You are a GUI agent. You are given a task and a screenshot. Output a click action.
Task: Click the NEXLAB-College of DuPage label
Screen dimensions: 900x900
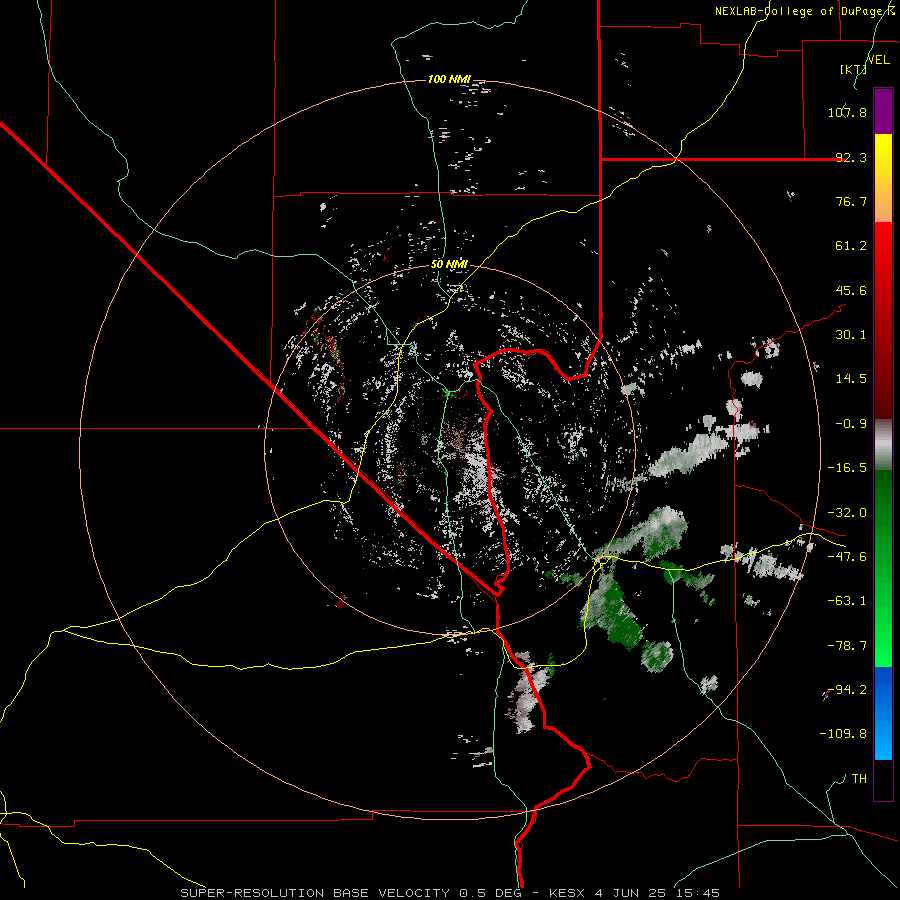801,11
